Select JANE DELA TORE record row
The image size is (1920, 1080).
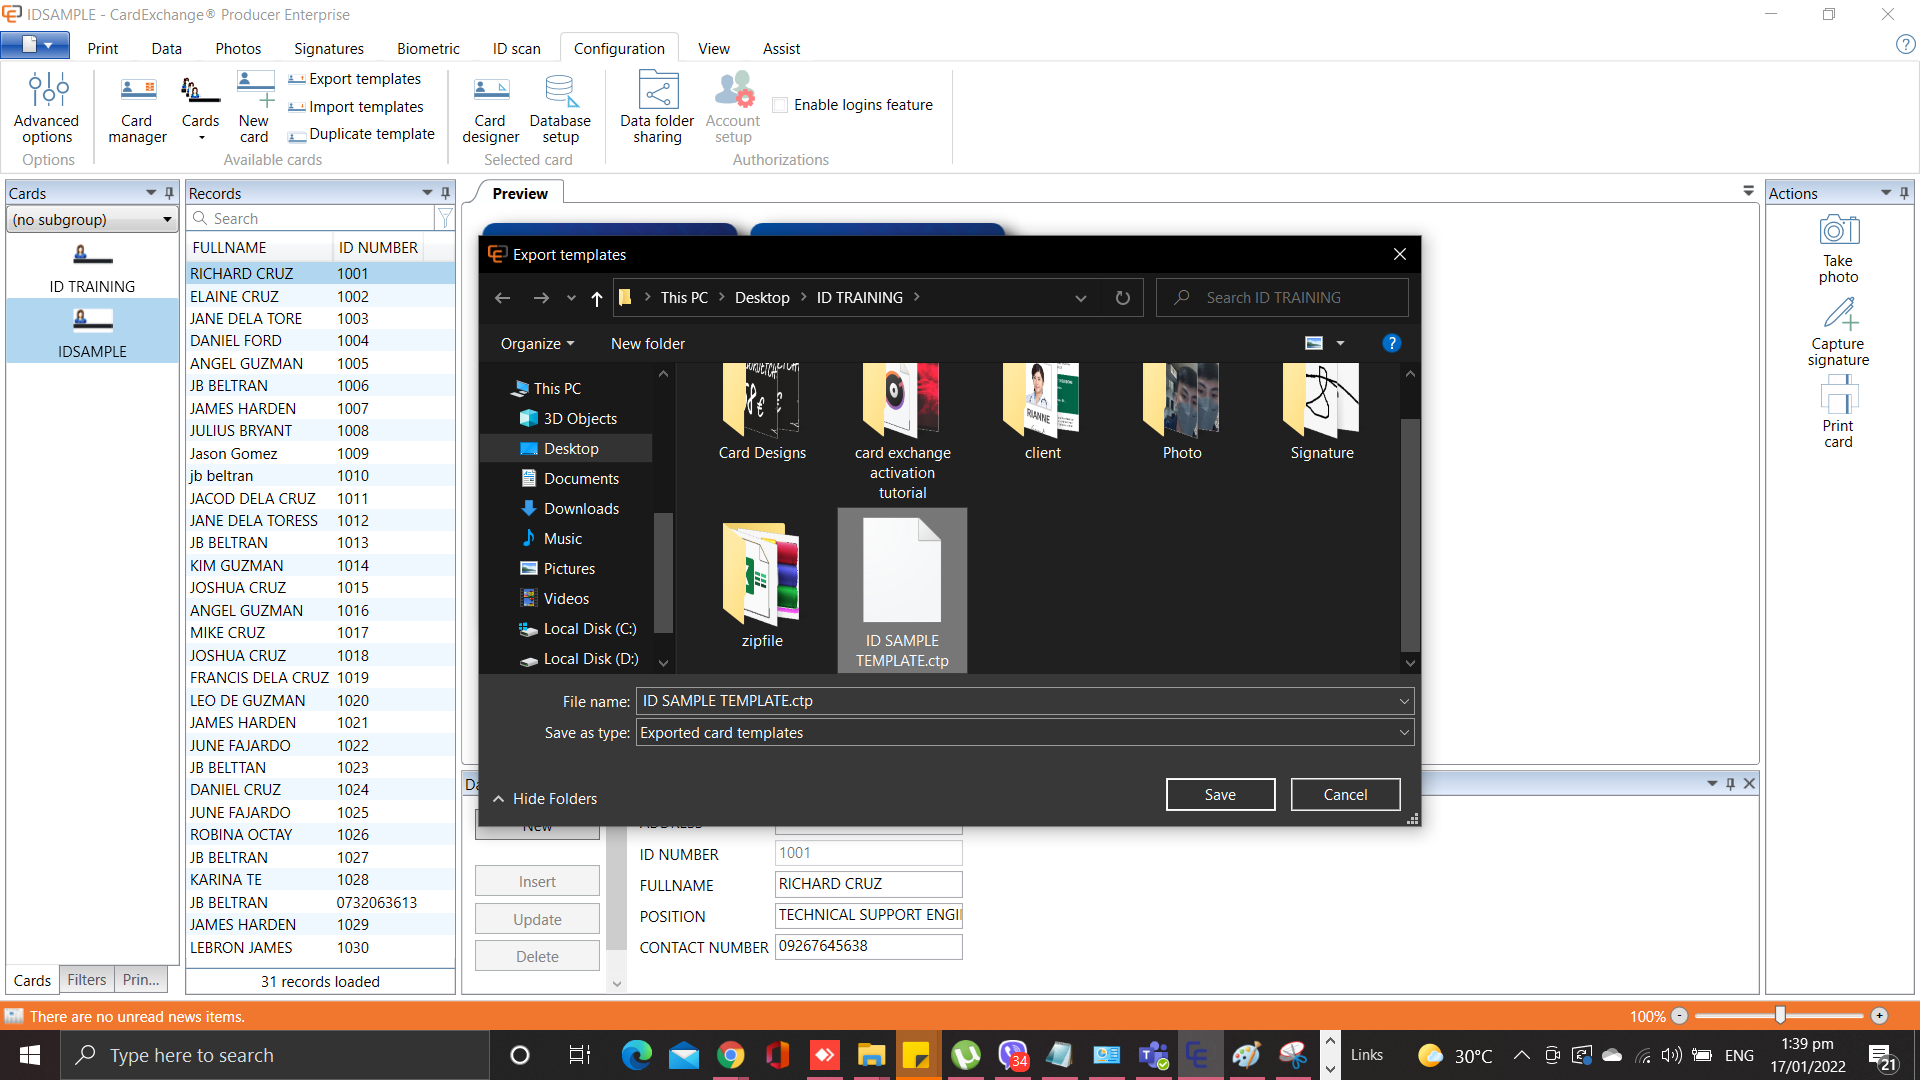321,318
